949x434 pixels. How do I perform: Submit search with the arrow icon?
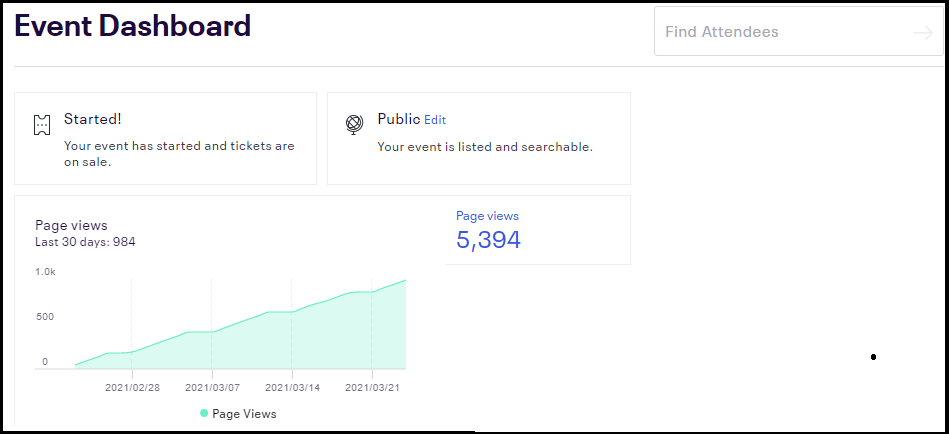point(923,33)
